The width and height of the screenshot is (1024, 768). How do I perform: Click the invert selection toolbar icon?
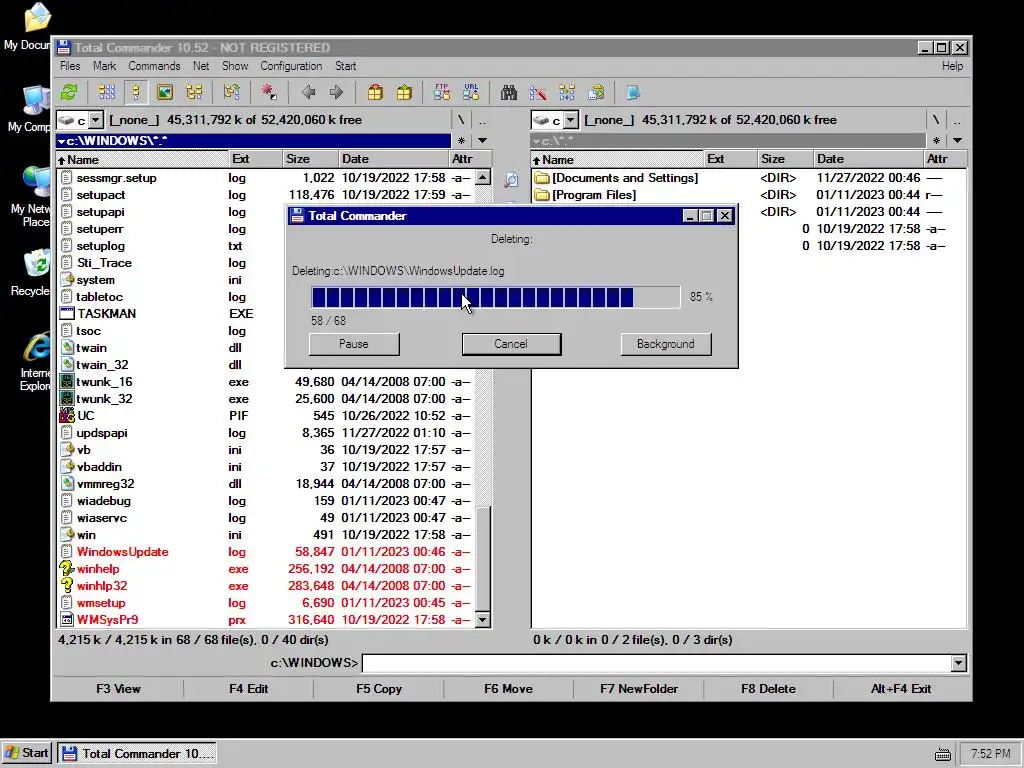coord(232,92)
